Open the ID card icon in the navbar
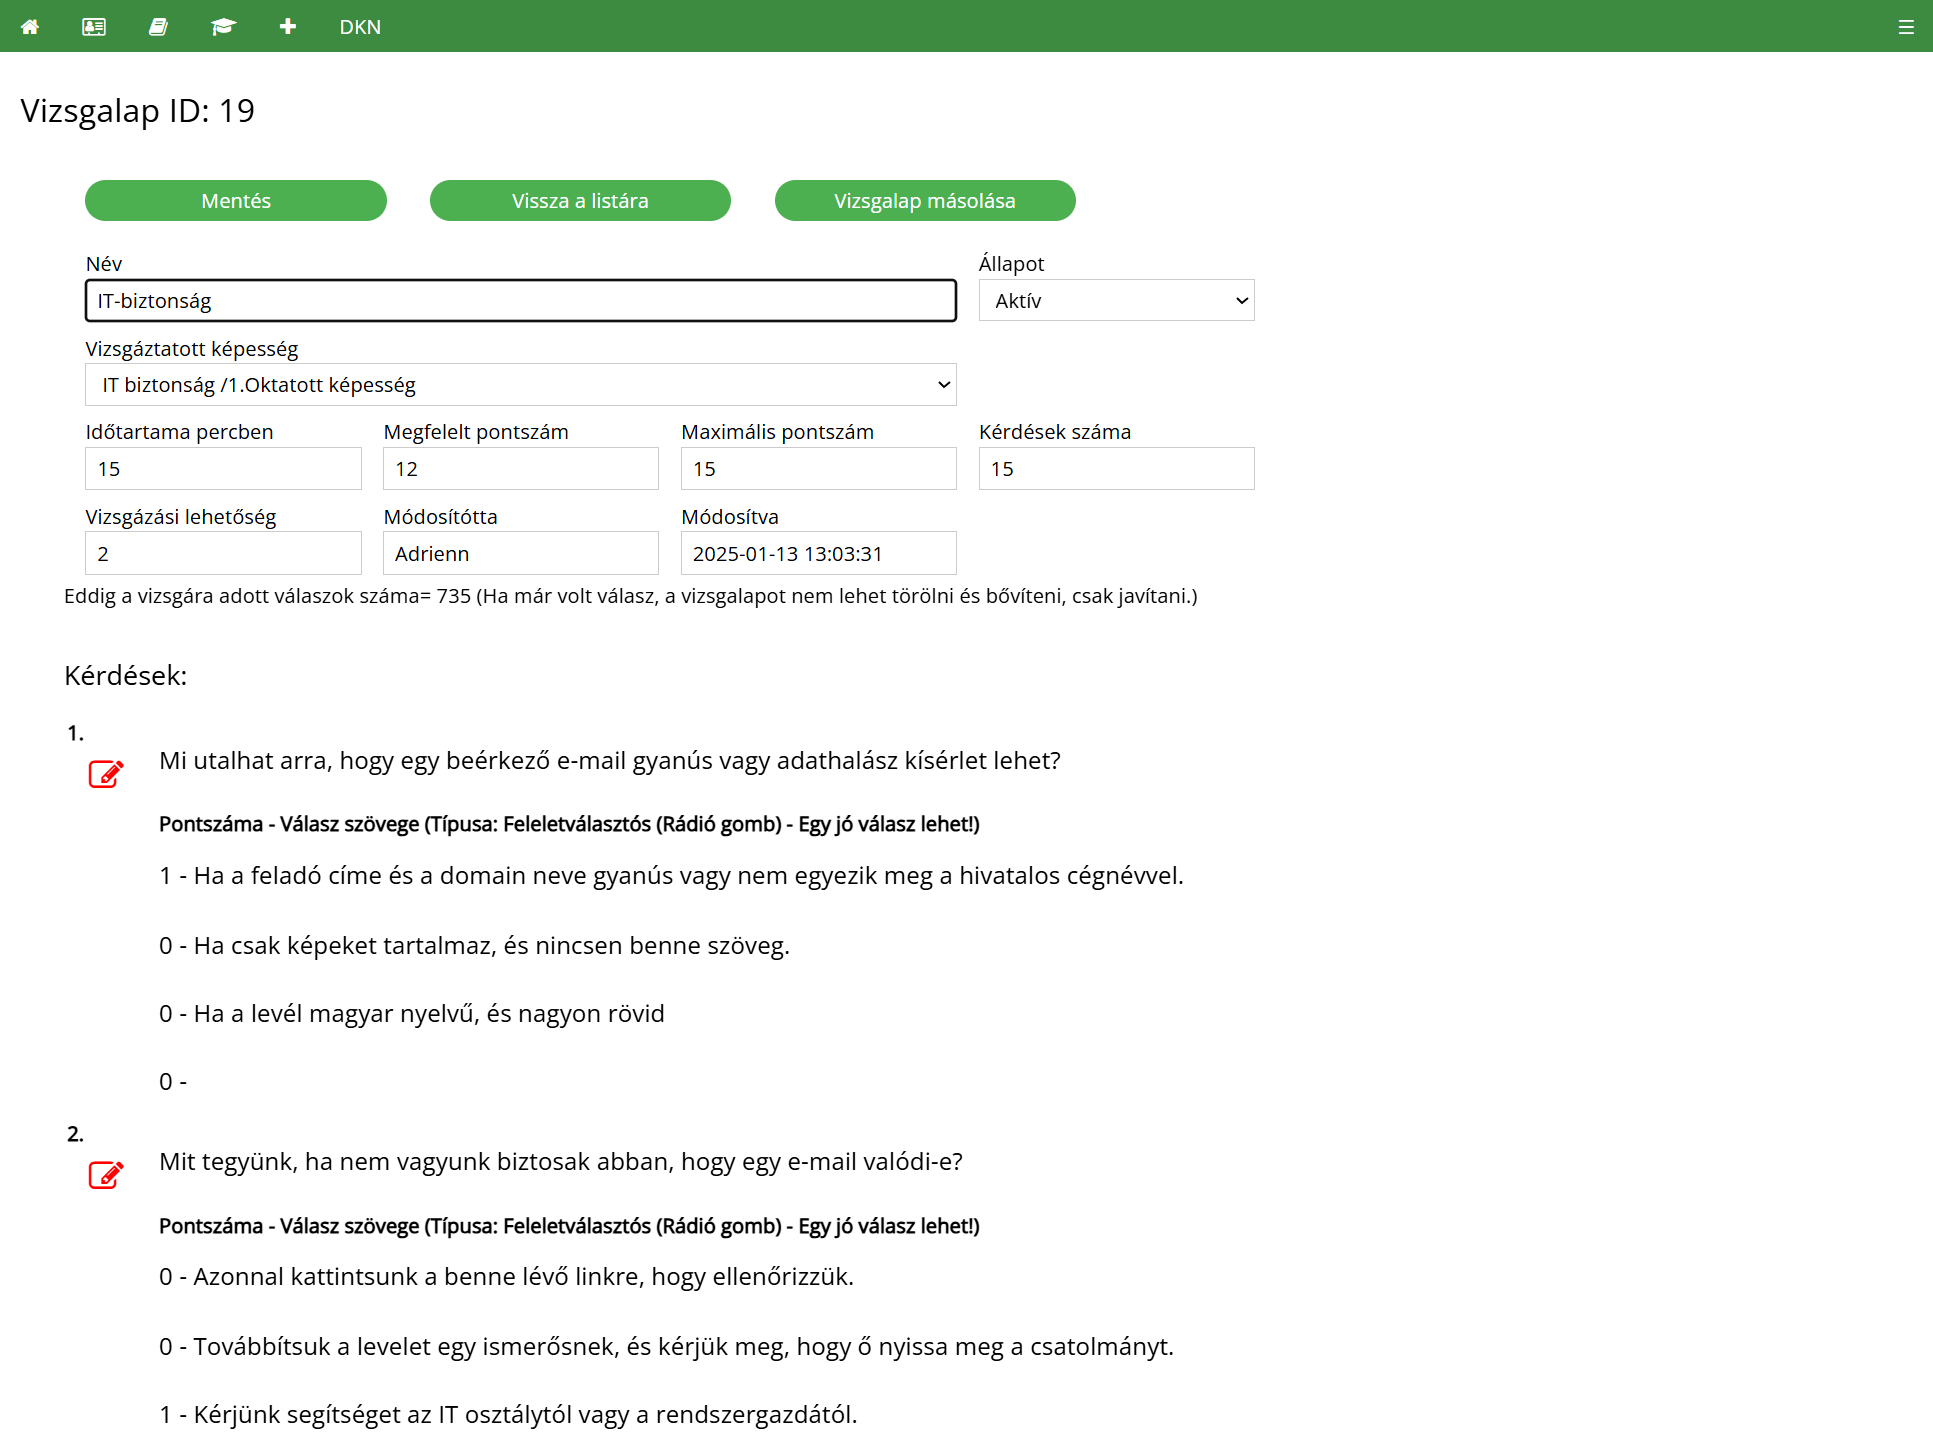This screenshot has width=1933, height=1452. [94, 27]
